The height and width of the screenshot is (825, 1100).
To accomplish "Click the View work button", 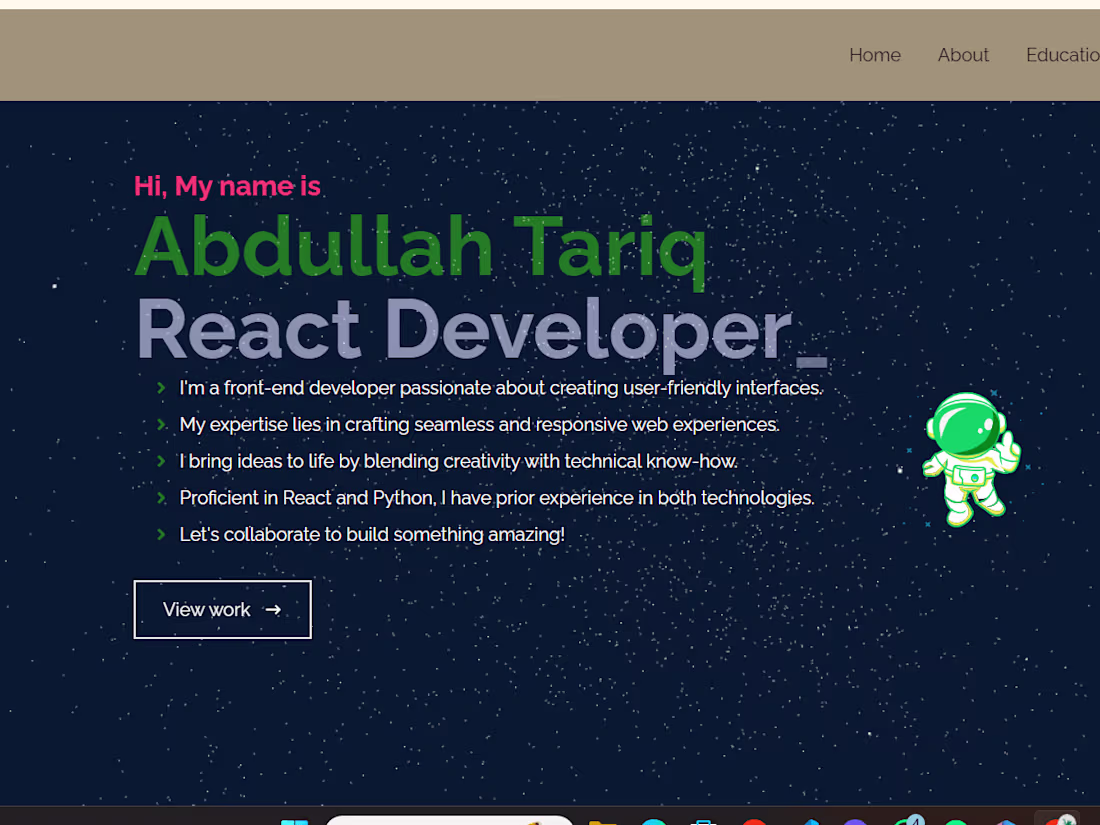I will [222, 609].
